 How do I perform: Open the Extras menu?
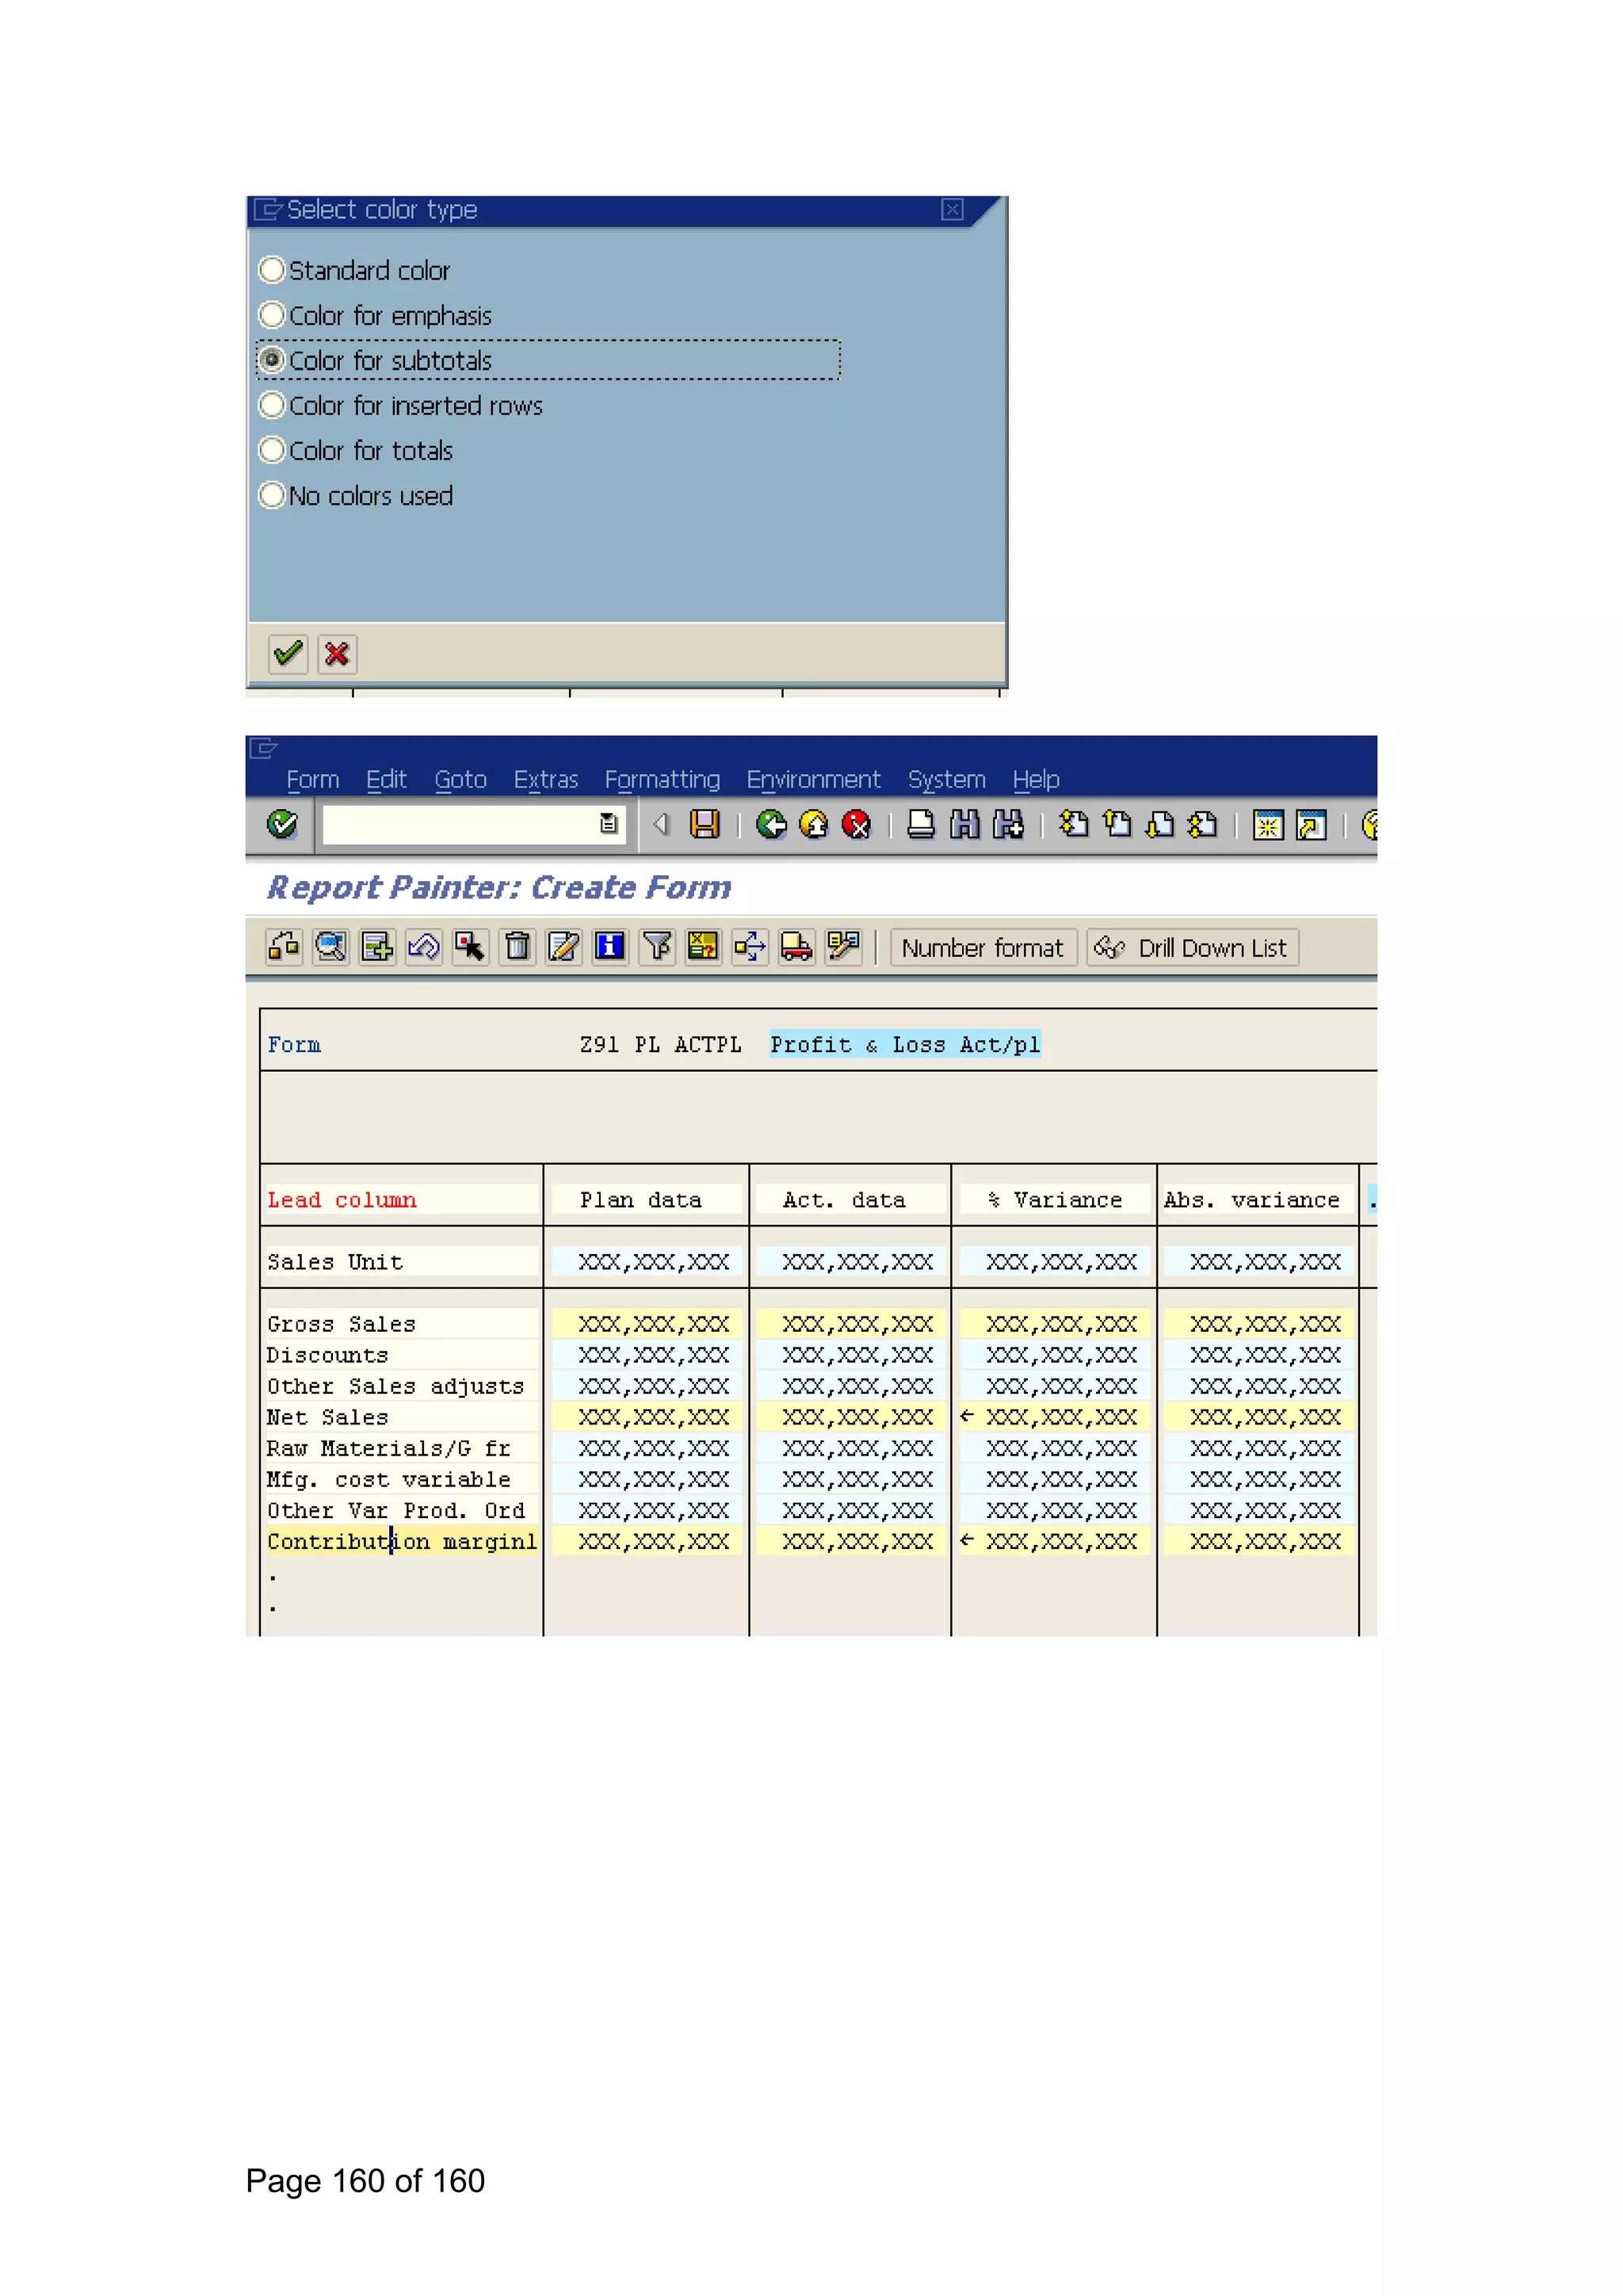[545, 779]
